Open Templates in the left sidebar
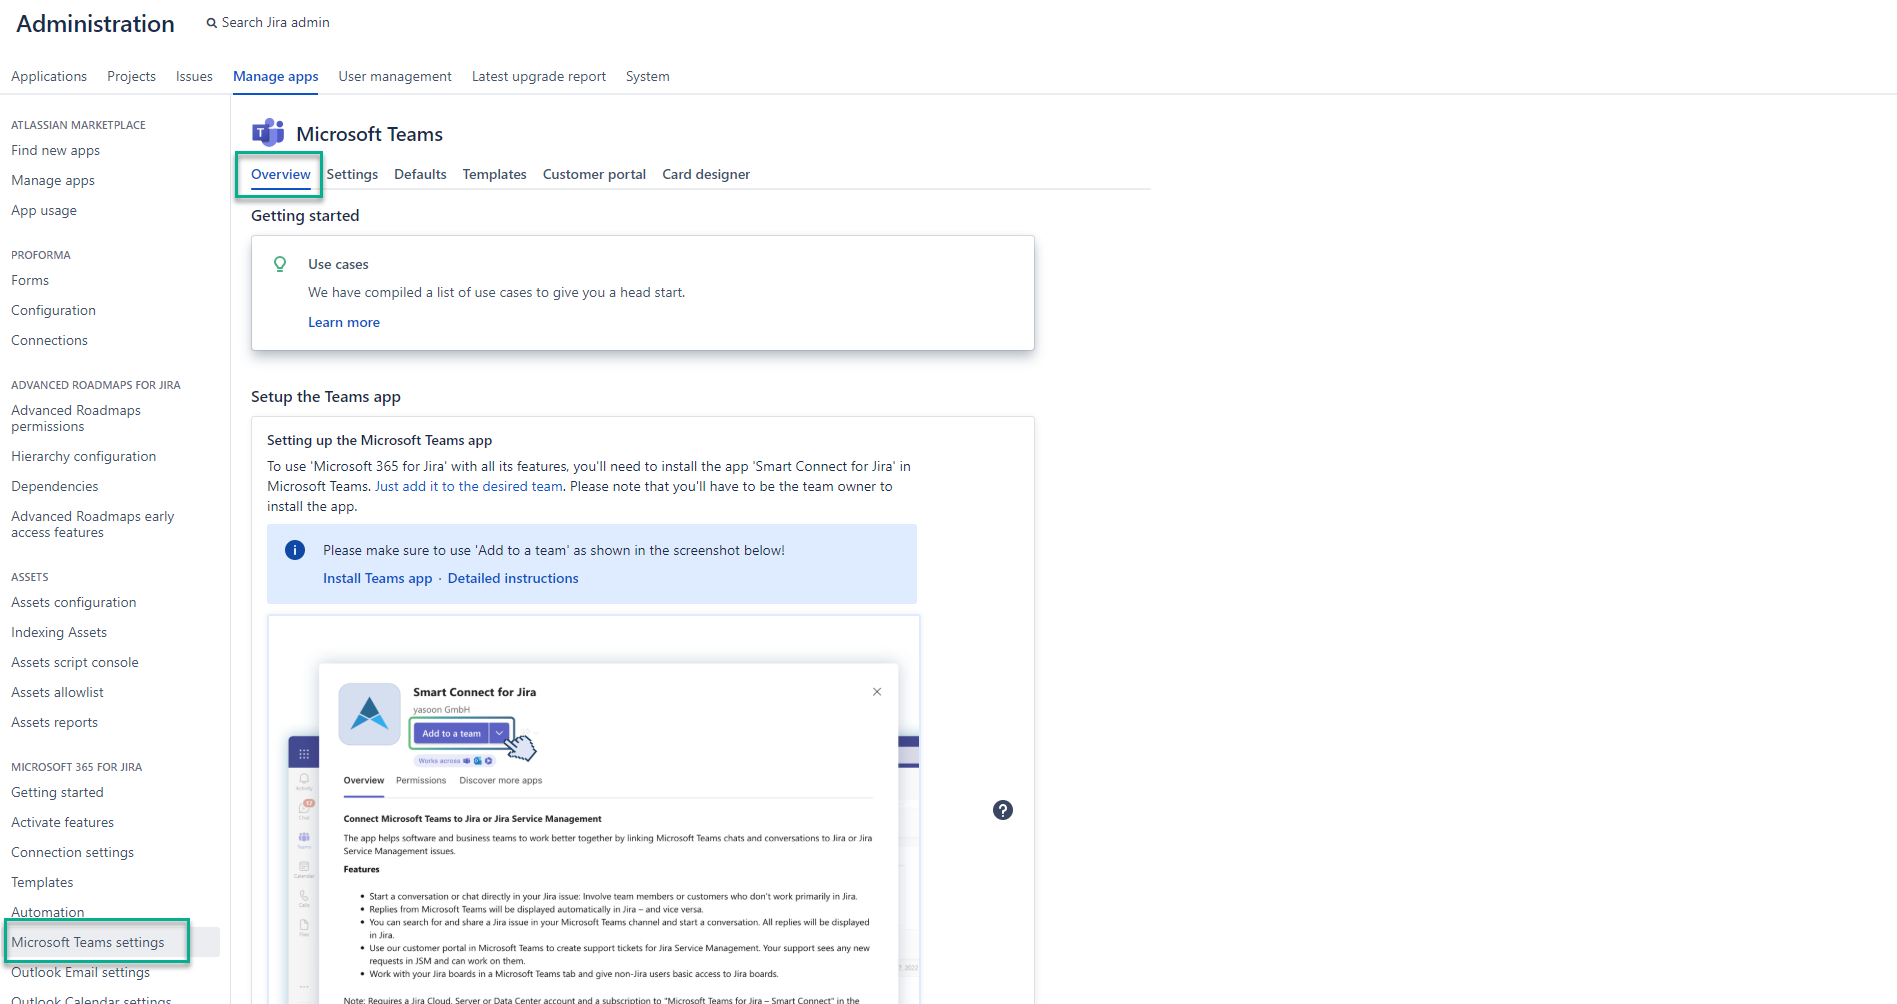This screenshot has height=1004, width=1897. pyautogui.click(x=42, y=882)
